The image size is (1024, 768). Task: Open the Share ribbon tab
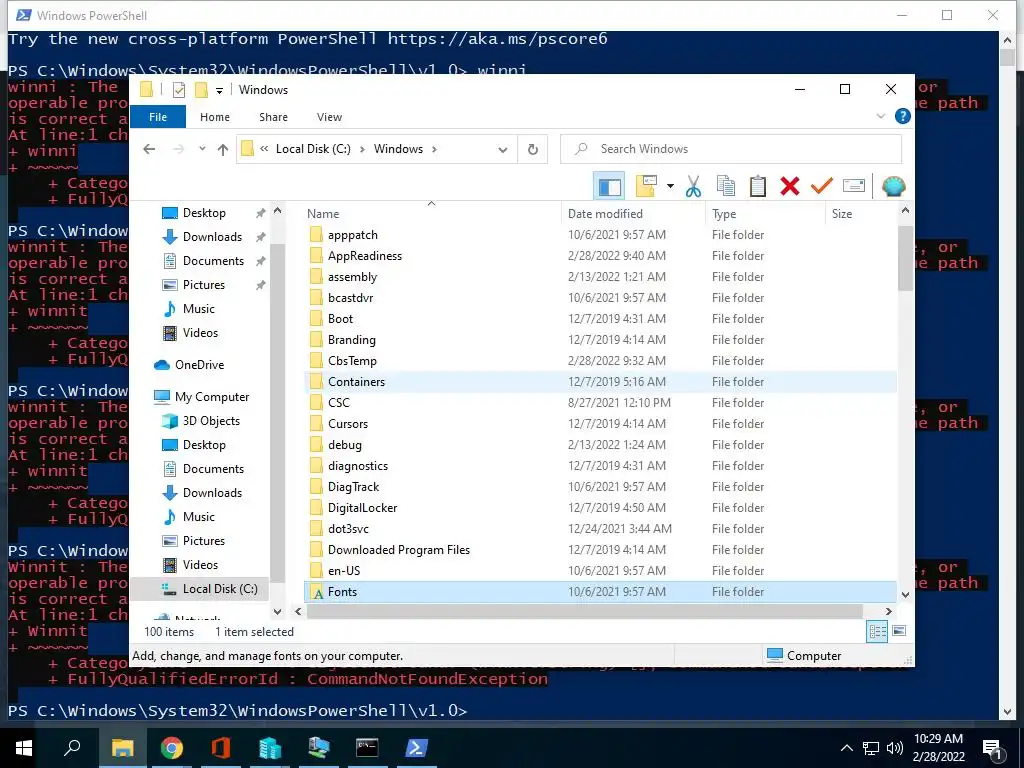point(273,117)
